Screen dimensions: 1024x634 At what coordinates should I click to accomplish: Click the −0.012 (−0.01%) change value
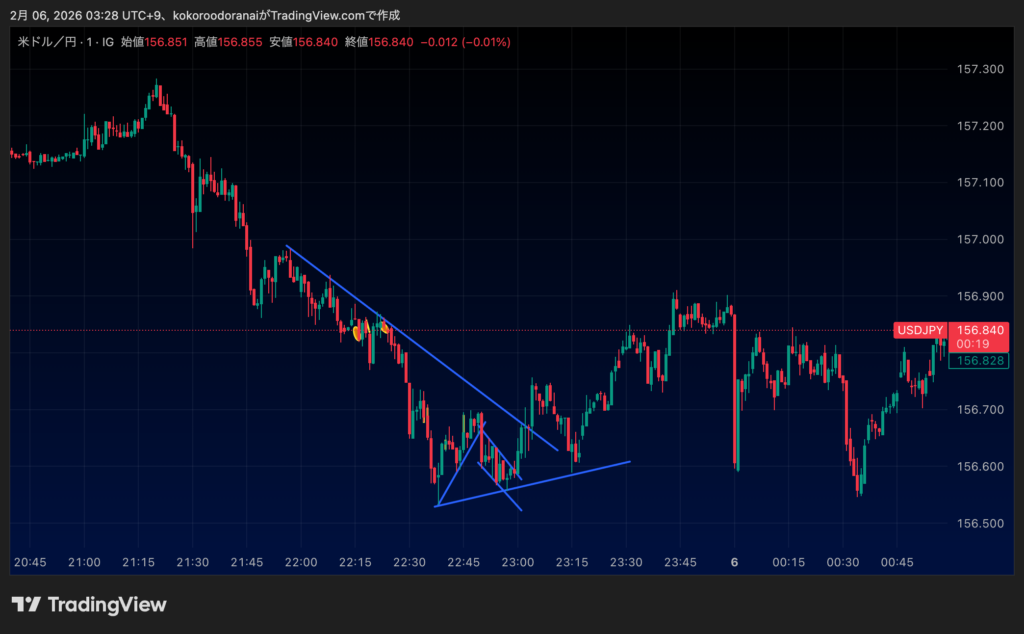466,42
